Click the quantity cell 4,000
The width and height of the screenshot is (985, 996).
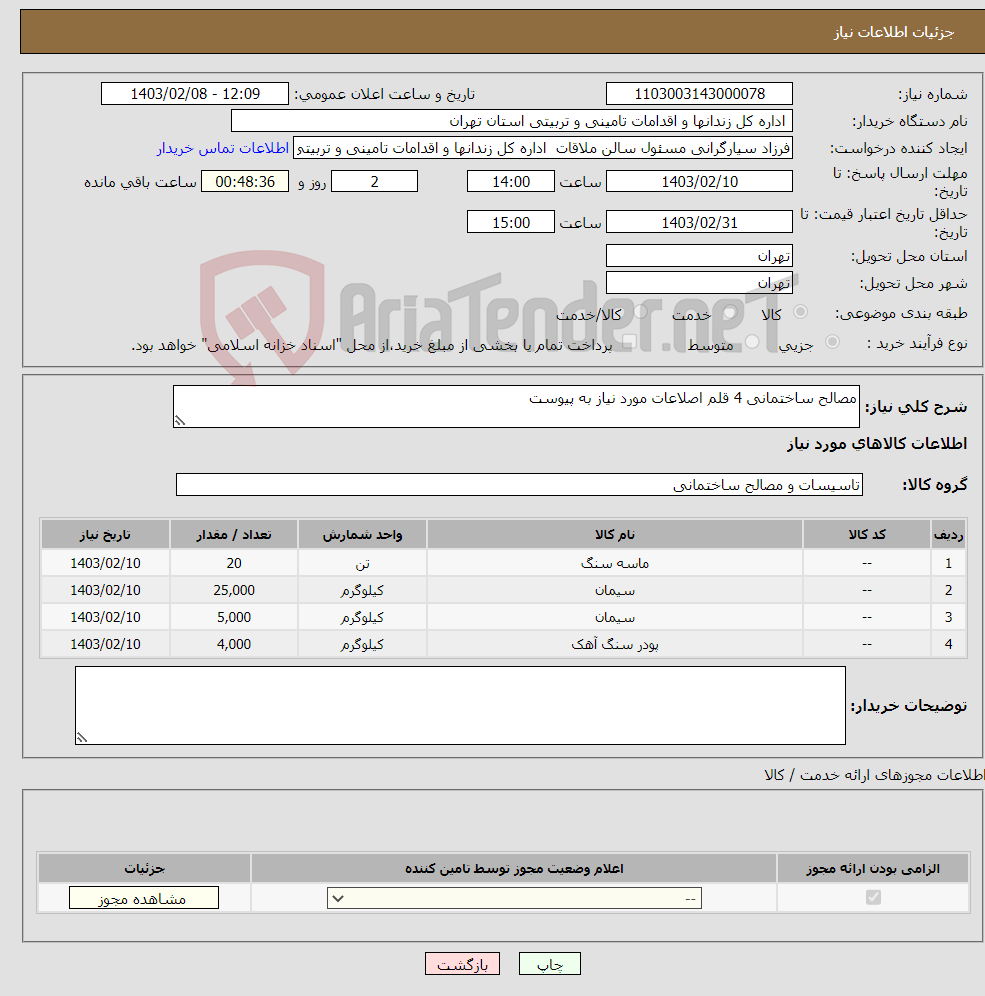[234, 644]
